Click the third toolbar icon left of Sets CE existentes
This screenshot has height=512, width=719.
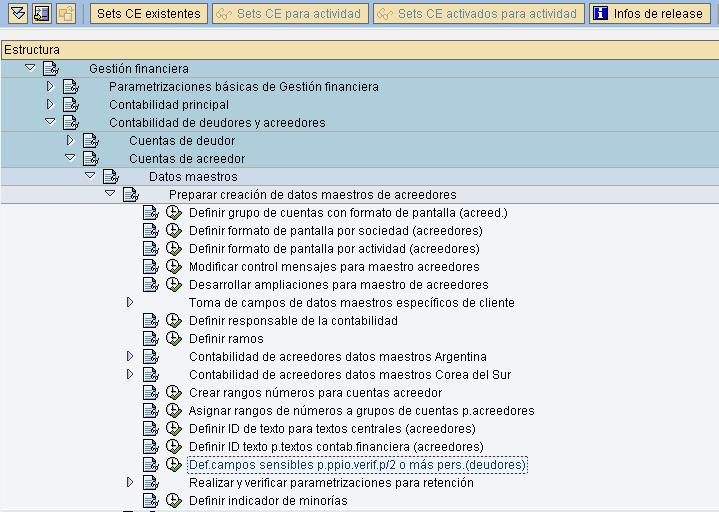(66, 13)
